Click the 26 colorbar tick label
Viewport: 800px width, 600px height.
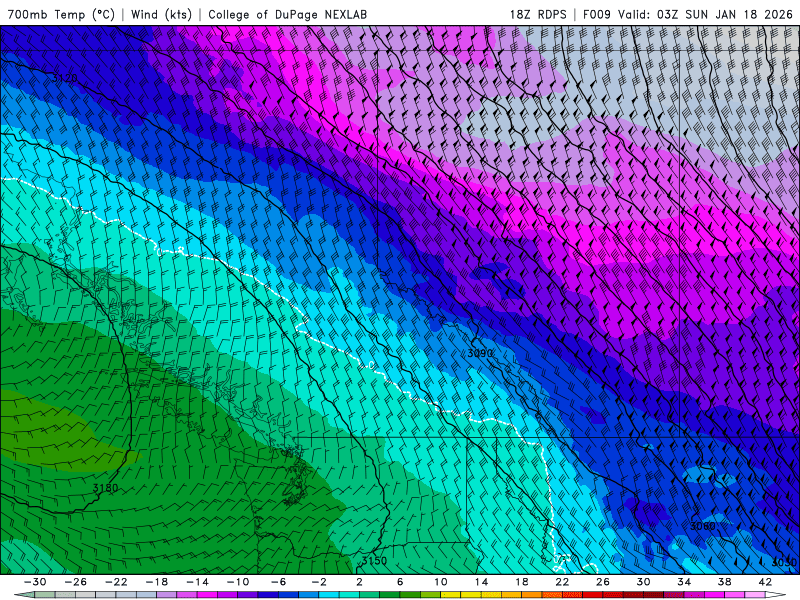(603, 582)
